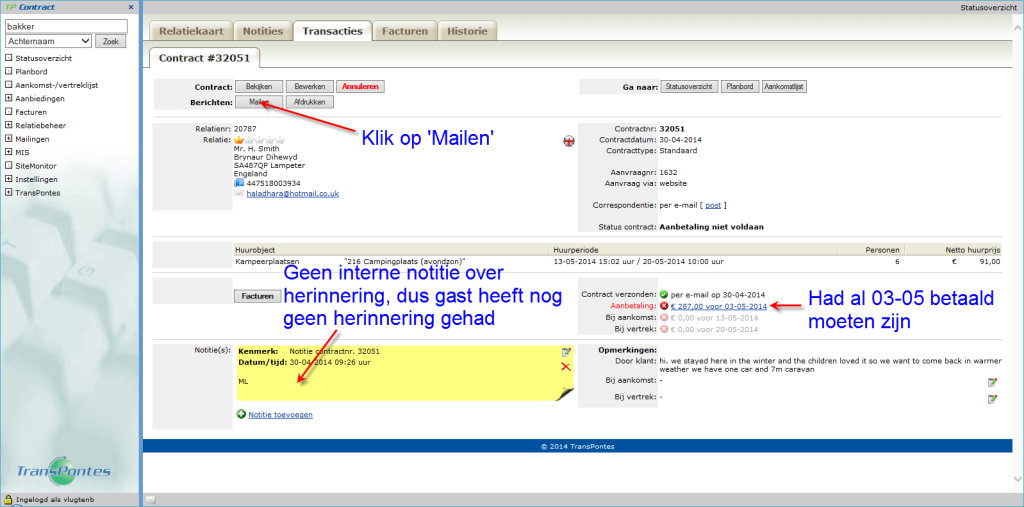Close the TP Contract sidebar panel

point(131,7)
